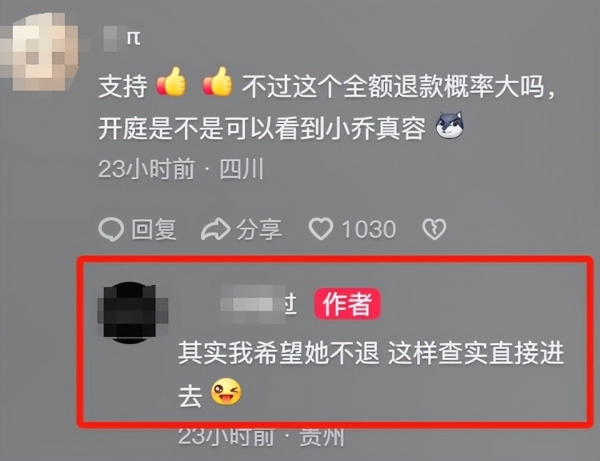The height and width of the screenshot is (461, 600).
Task: Click the husky dog emoji
Action: [x=450, y=125]
